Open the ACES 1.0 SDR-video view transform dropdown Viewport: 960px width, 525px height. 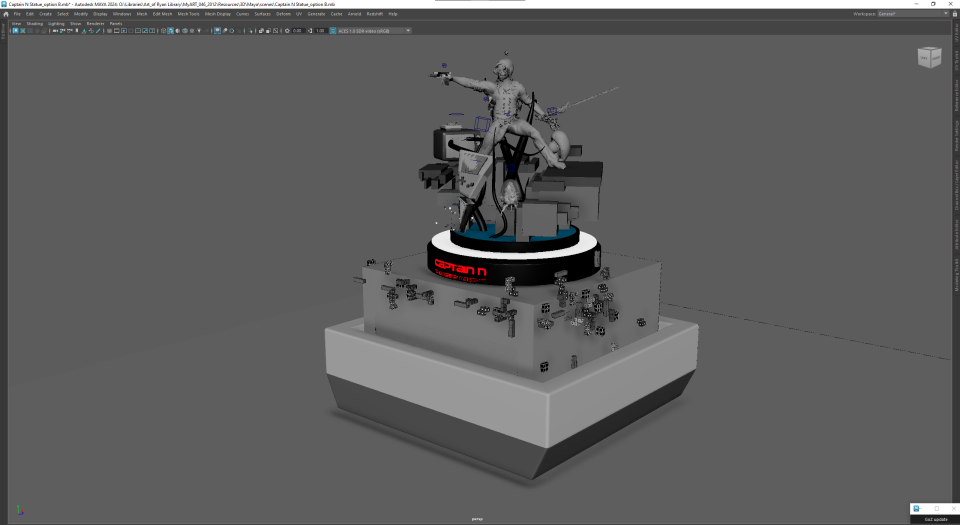(x=374, y=31)
